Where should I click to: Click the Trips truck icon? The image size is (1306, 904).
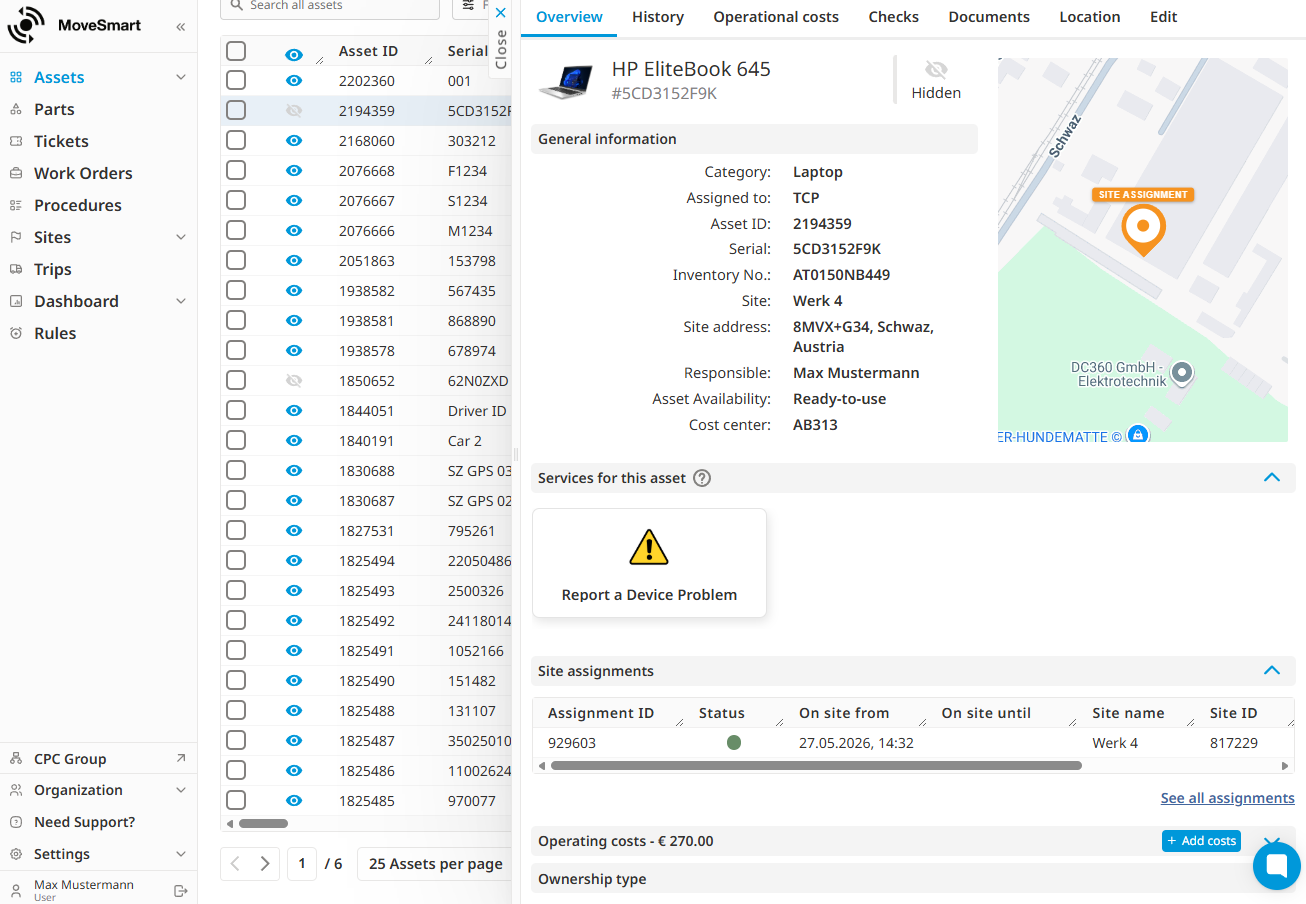coord(16,269)
